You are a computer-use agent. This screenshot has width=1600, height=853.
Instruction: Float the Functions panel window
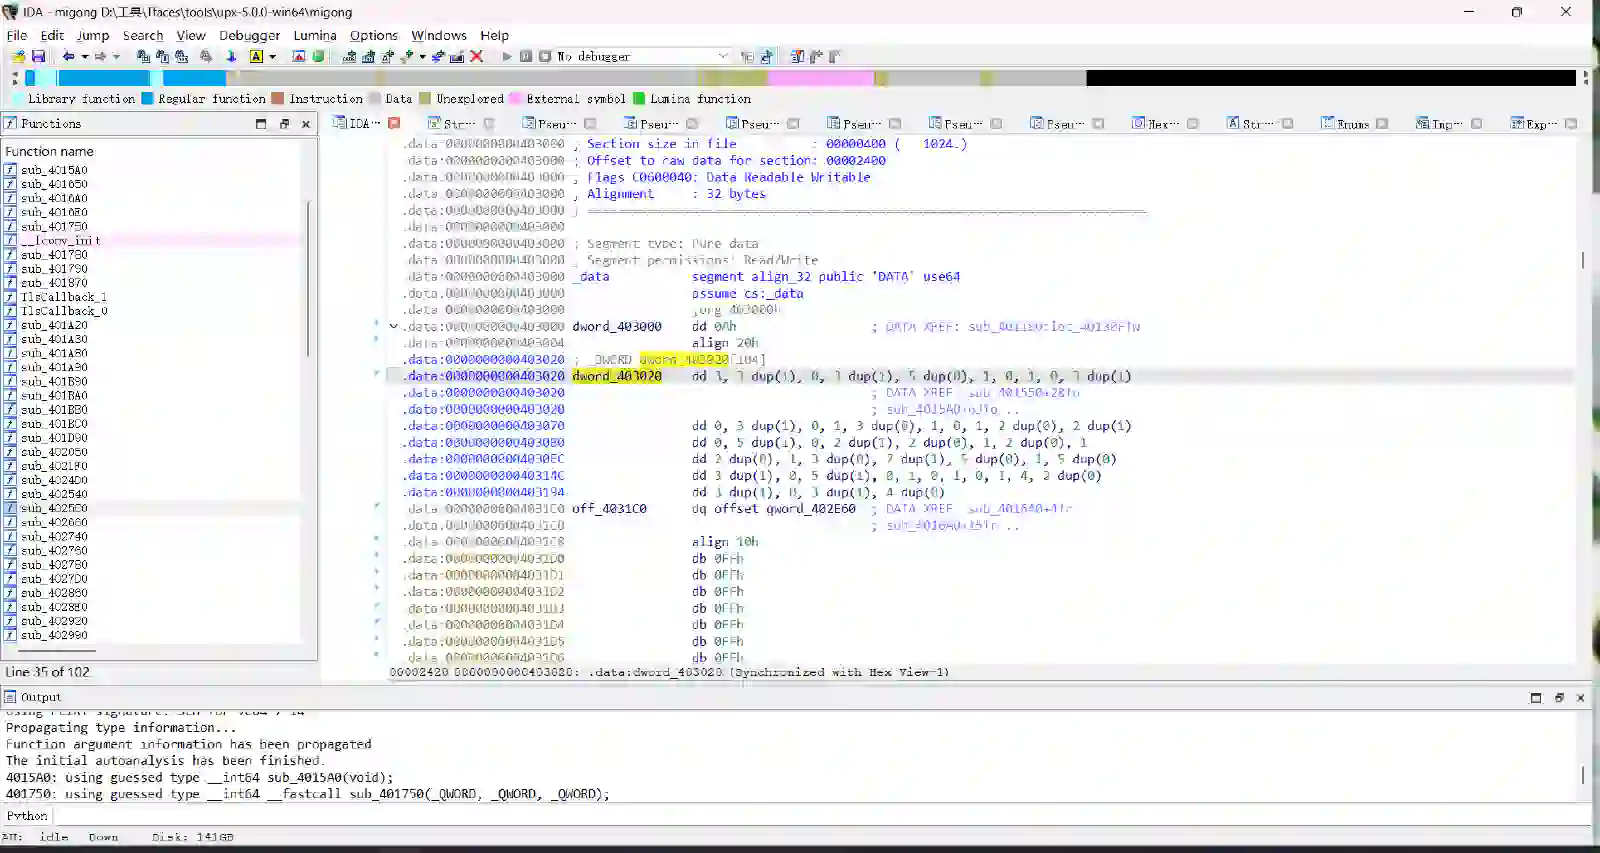(284, 124)
